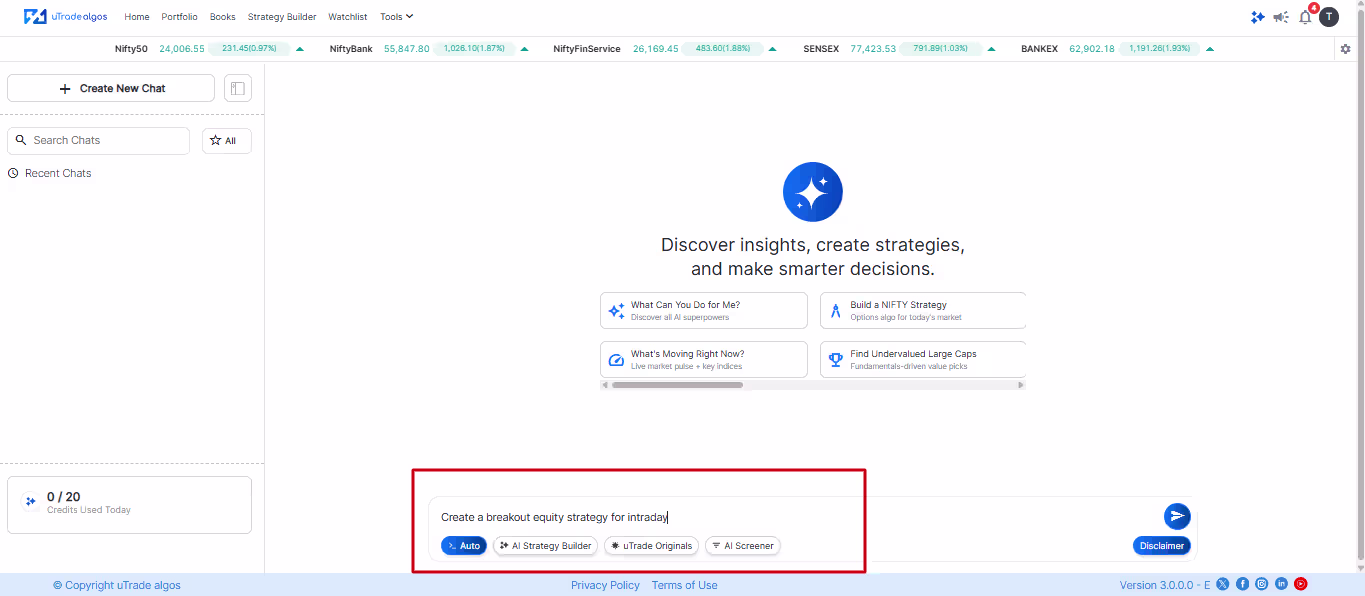
Task: Click the What Can You Do sparkle icon
Action: click(616, 311)
